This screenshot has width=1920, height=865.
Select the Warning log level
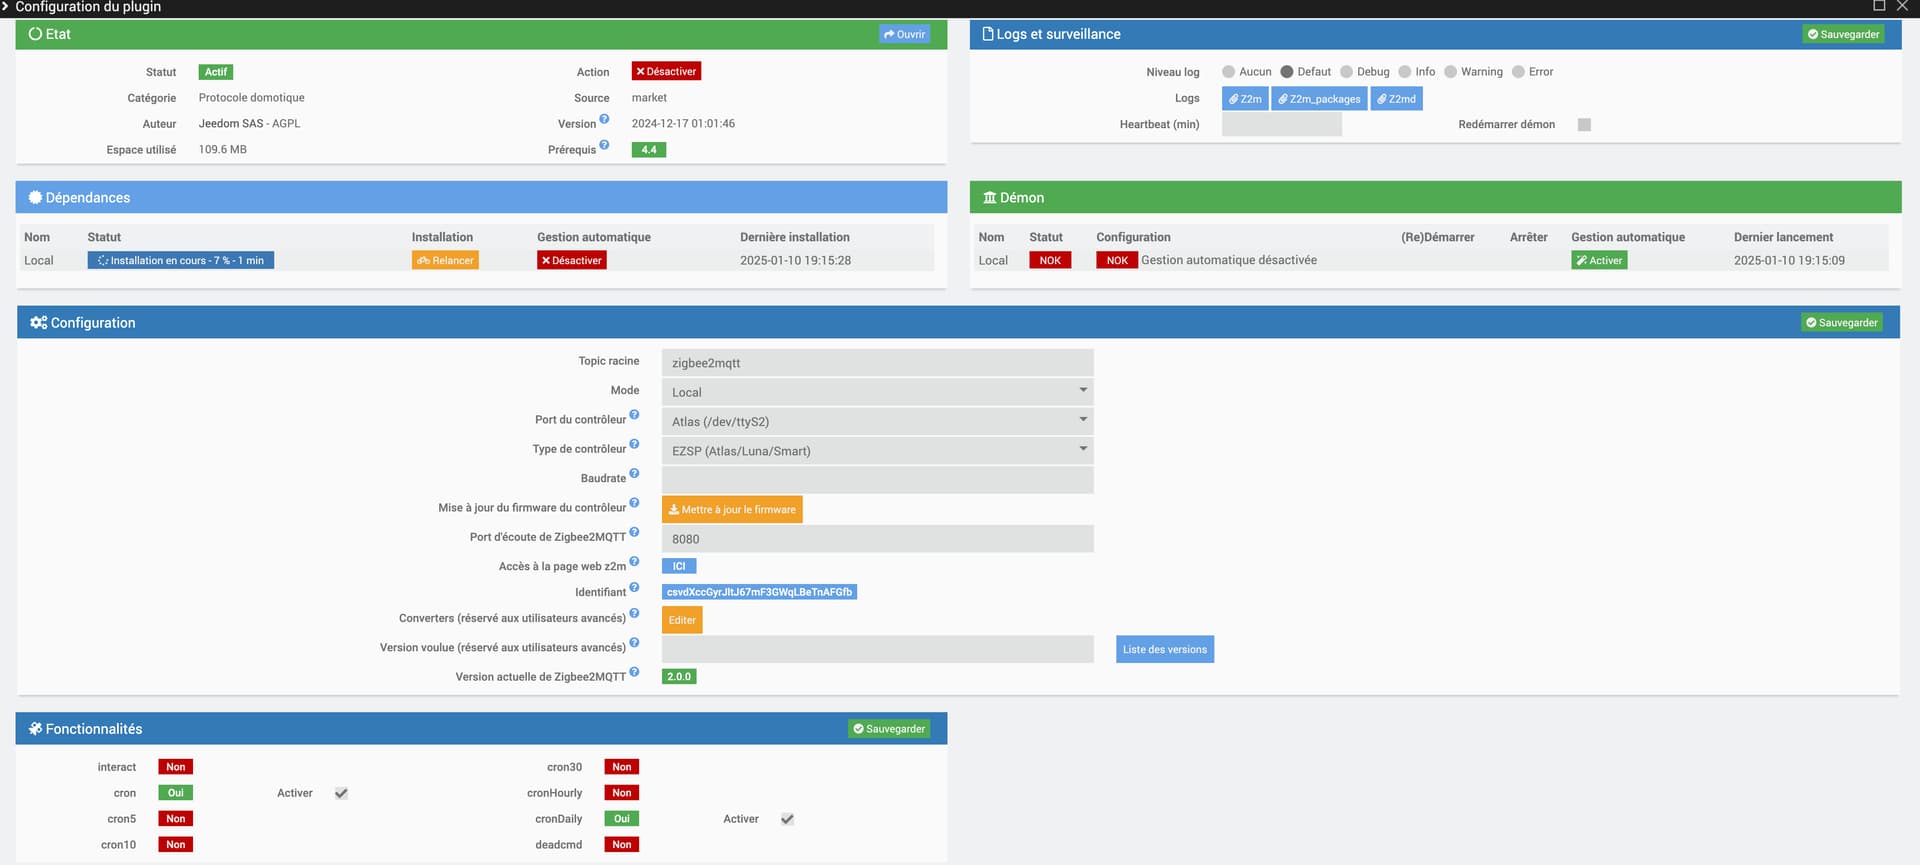click(1450, 72)
